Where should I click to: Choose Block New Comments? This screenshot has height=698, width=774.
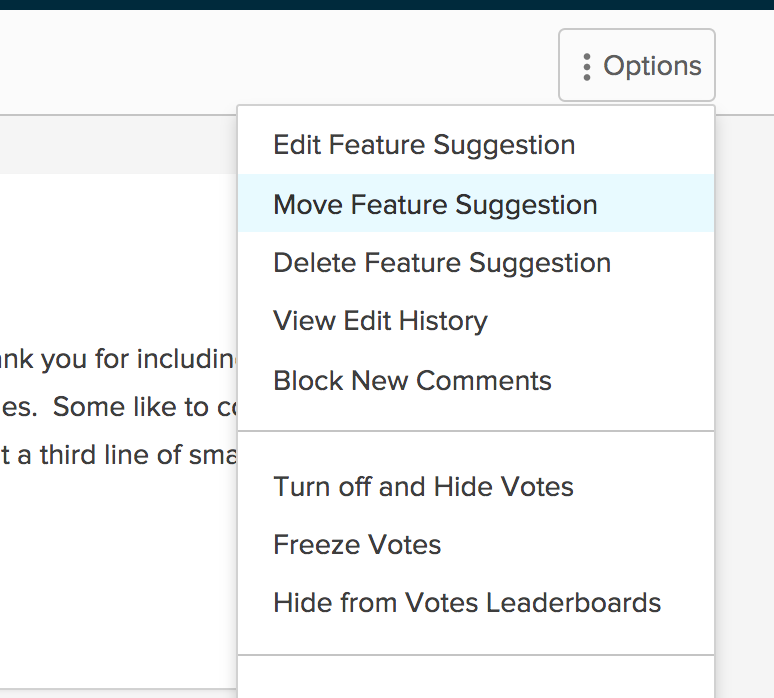pyautogui.click(x=476, y=380)
